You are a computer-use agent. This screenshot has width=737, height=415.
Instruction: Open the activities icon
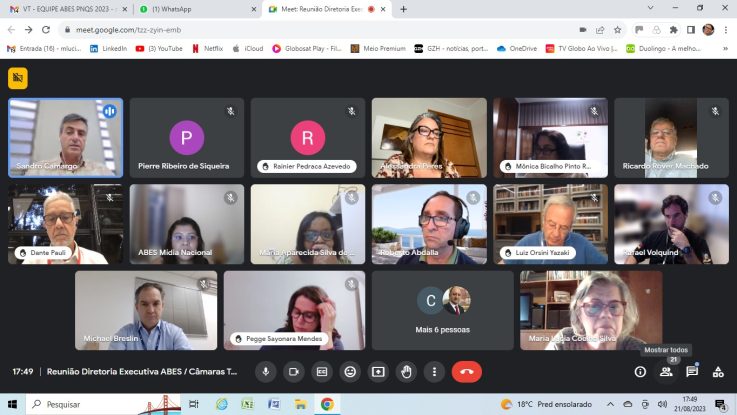pyautogui.click(x=718, y=371)
